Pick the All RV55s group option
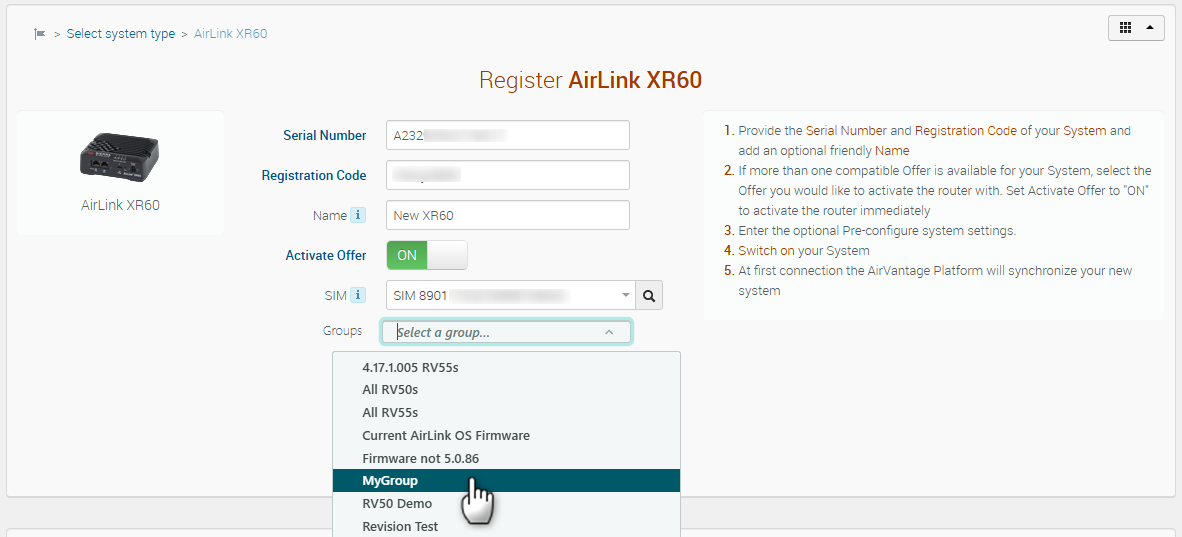The width and height of the screenshot is (1182, 537). (x=390, y=413)
